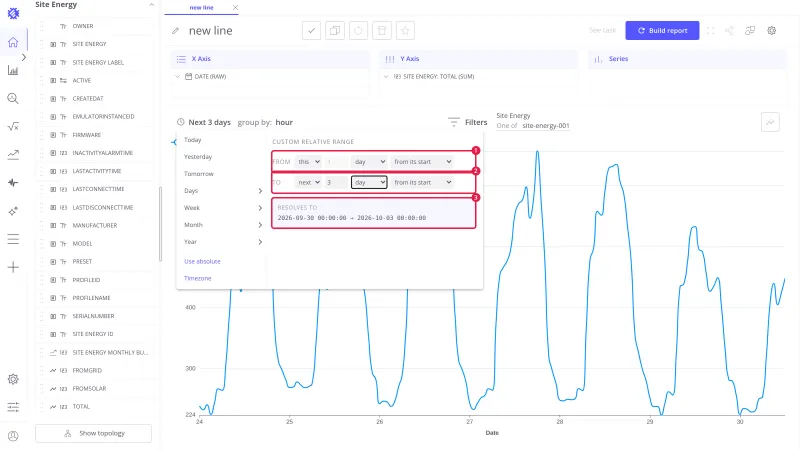Click Show topology button

point(93,433)
